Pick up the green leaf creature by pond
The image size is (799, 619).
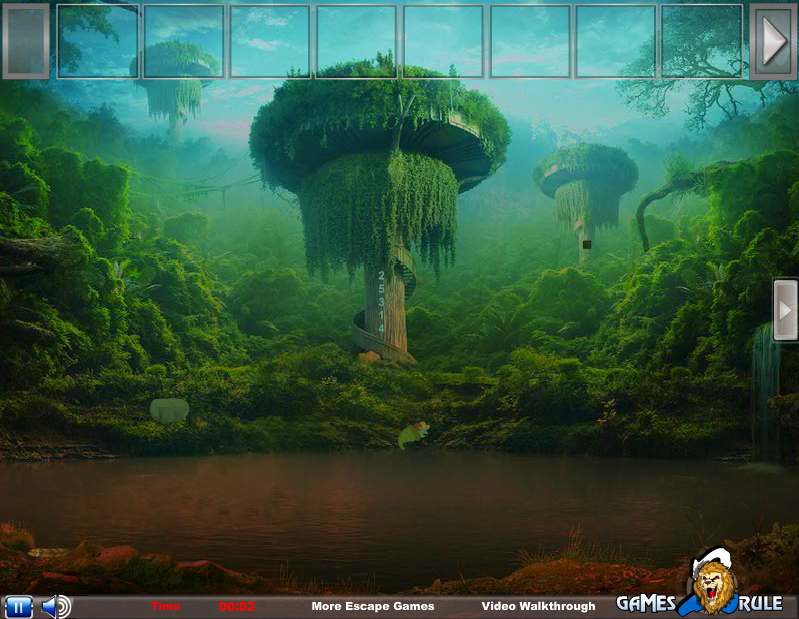(413, 435)
